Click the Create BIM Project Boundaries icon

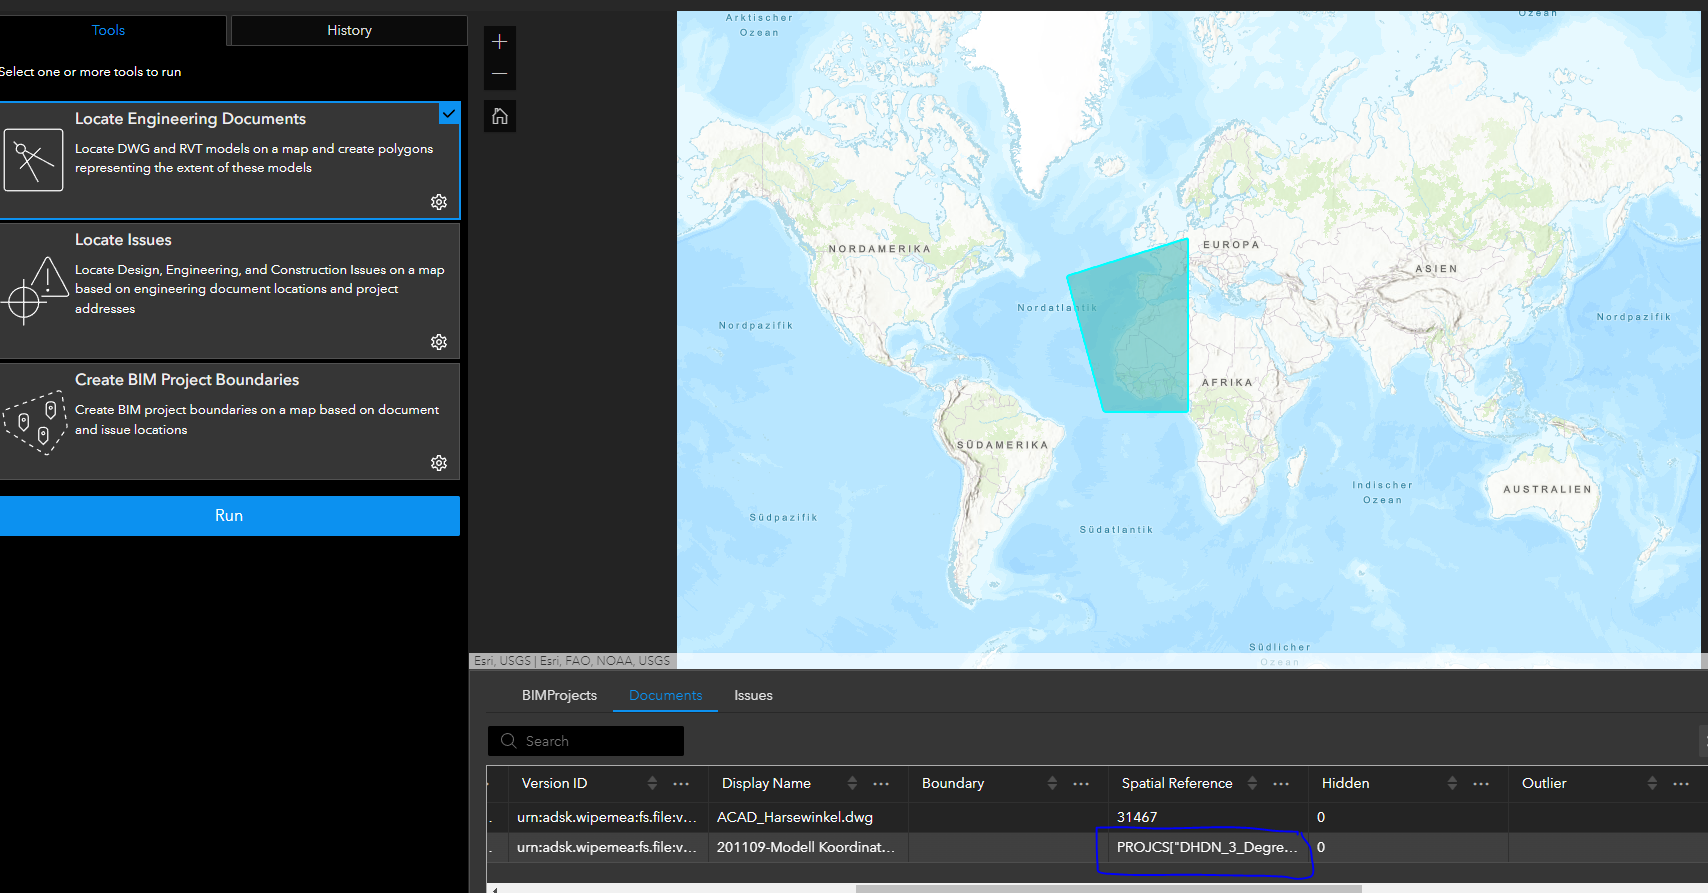35,423
